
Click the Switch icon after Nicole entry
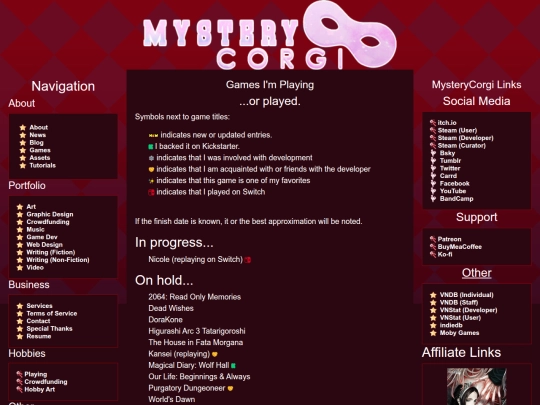coord(248,260)
